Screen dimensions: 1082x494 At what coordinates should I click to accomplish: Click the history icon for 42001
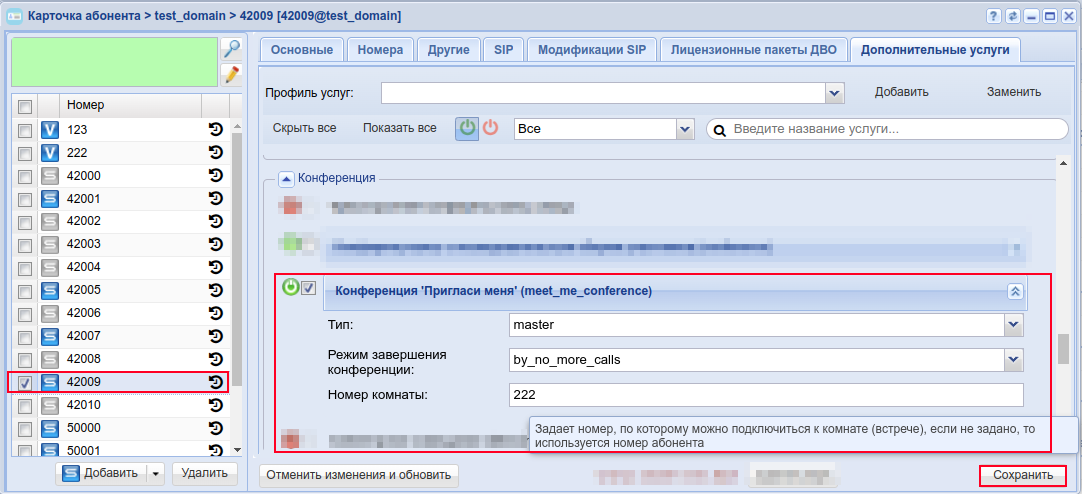coord(216,199)
